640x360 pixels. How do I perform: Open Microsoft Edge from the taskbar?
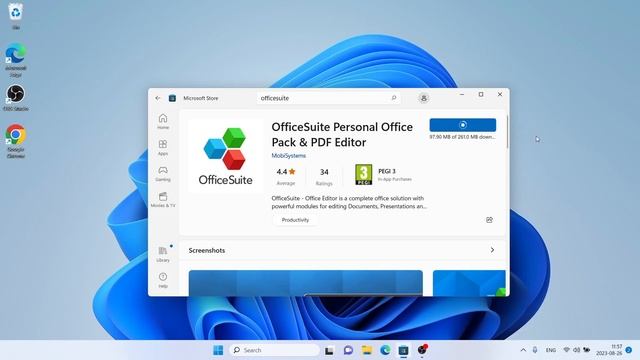click(x=385, y=350)
